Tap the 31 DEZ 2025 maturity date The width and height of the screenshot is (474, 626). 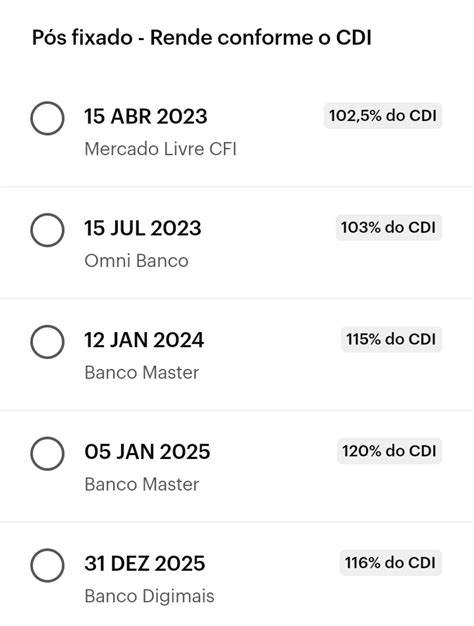[145, 564]
